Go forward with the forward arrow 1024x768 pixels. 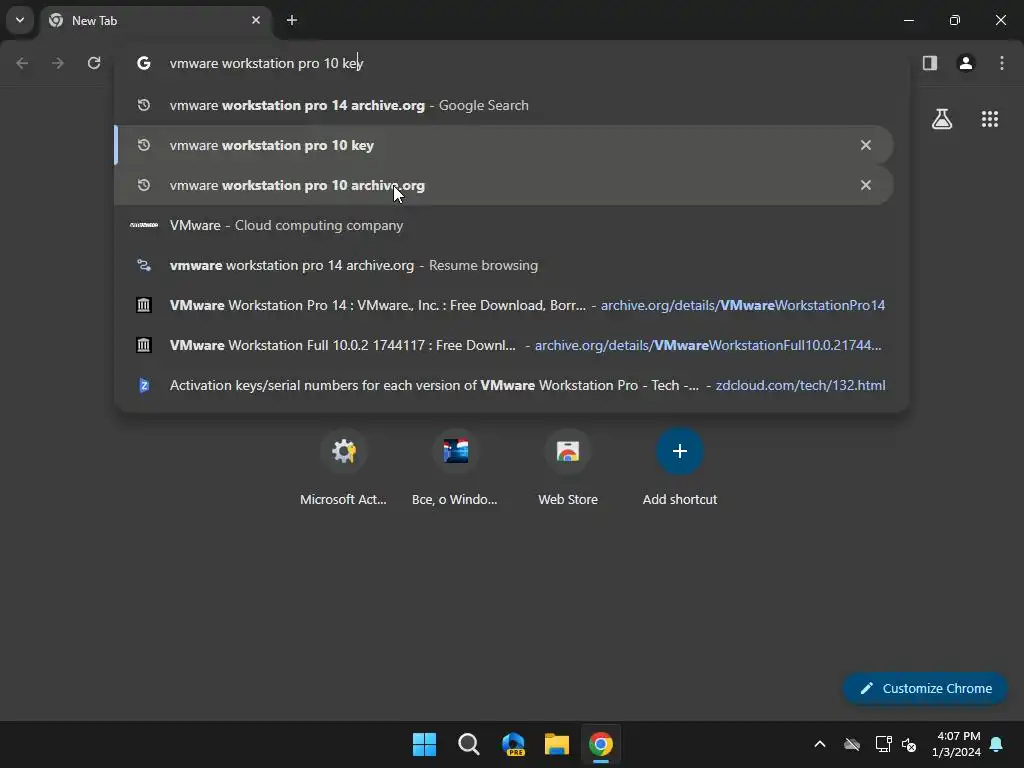click(58, 63)
